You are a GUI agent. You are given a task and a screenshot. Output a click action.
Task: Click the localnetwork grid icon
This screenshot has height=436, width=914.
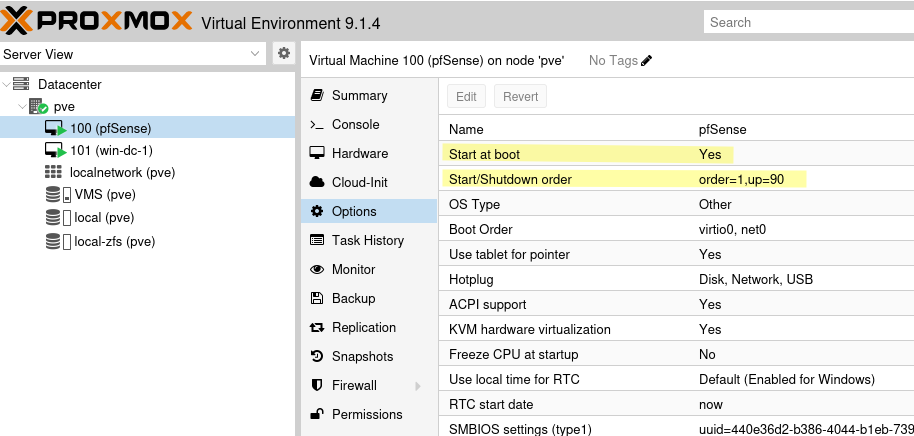(53, 173)
